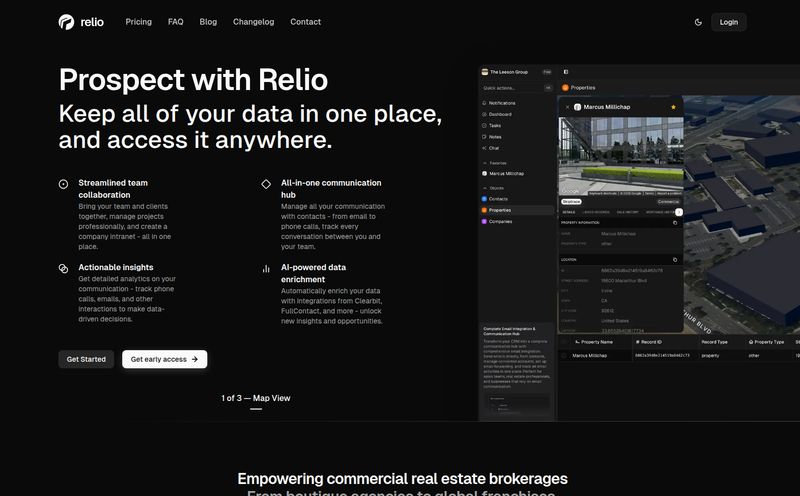
Task: Click the 'property' record type cell
Action: [710, 355]
